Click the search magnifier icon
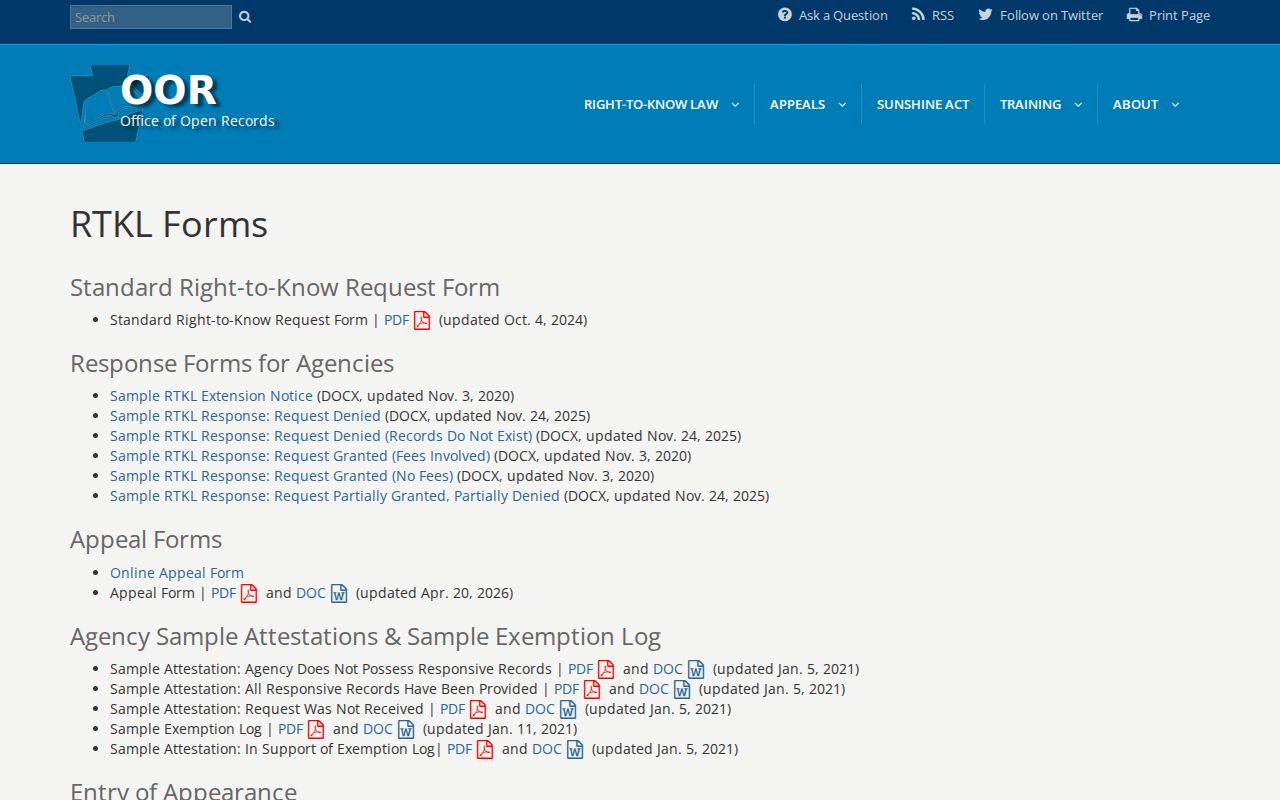 tap(245, 17)
